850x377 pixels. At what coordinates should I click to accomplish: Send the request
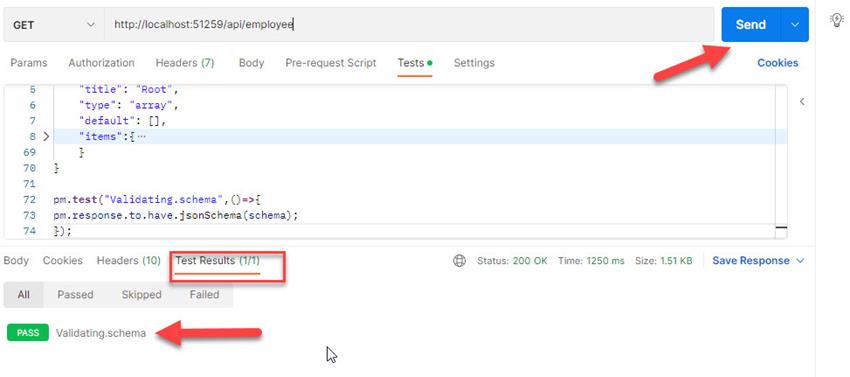coord(750,24)
